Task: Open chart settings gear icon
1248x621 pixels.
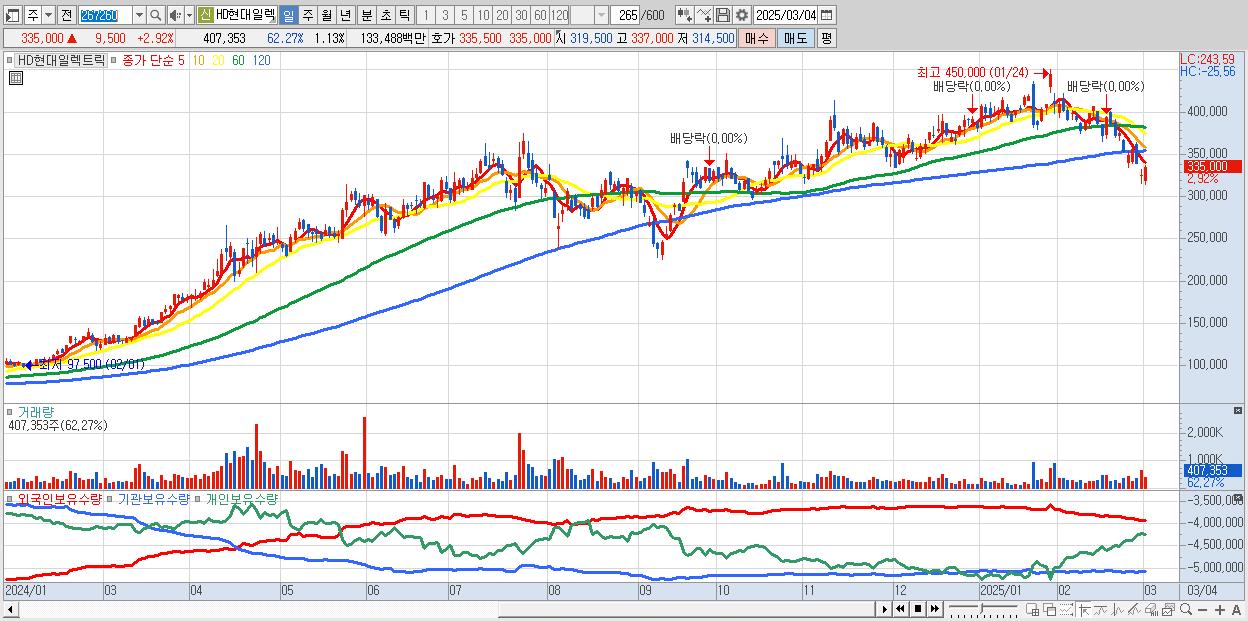Action: click(742, 16)
